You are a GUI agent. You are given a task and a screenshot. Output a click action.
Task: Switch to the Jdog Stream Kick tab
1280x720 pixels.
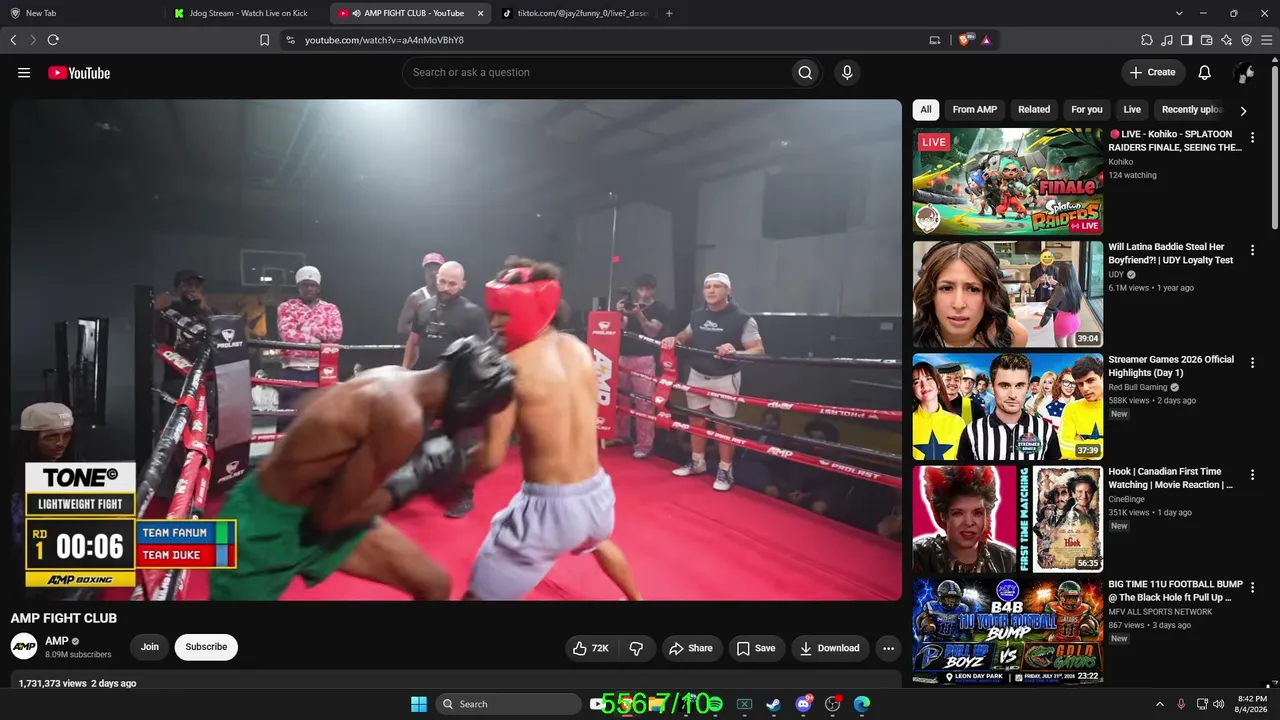(248, 13)
